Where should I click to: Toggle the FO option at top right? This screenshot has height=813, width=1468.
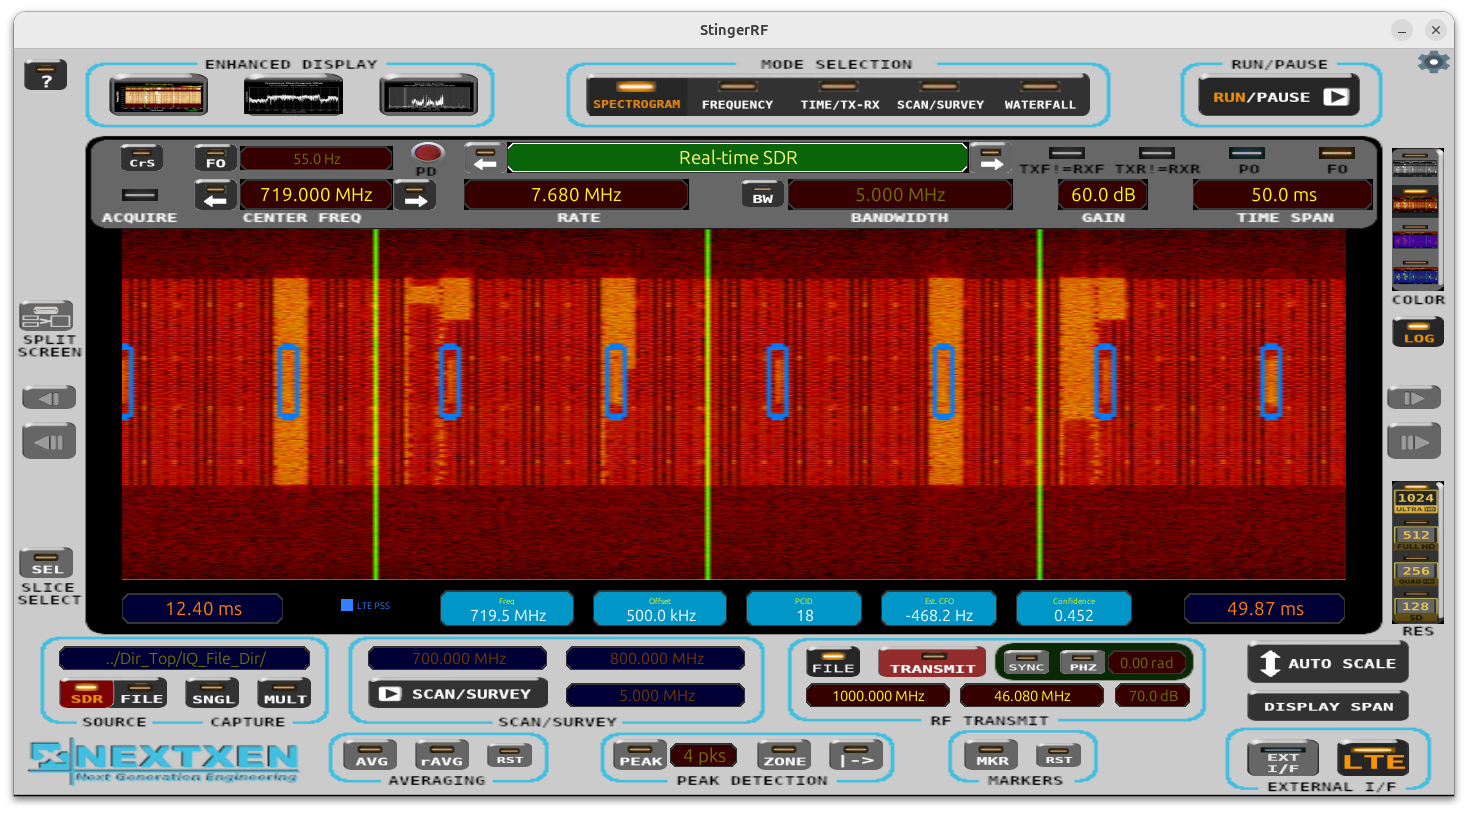pos(1337,154)
